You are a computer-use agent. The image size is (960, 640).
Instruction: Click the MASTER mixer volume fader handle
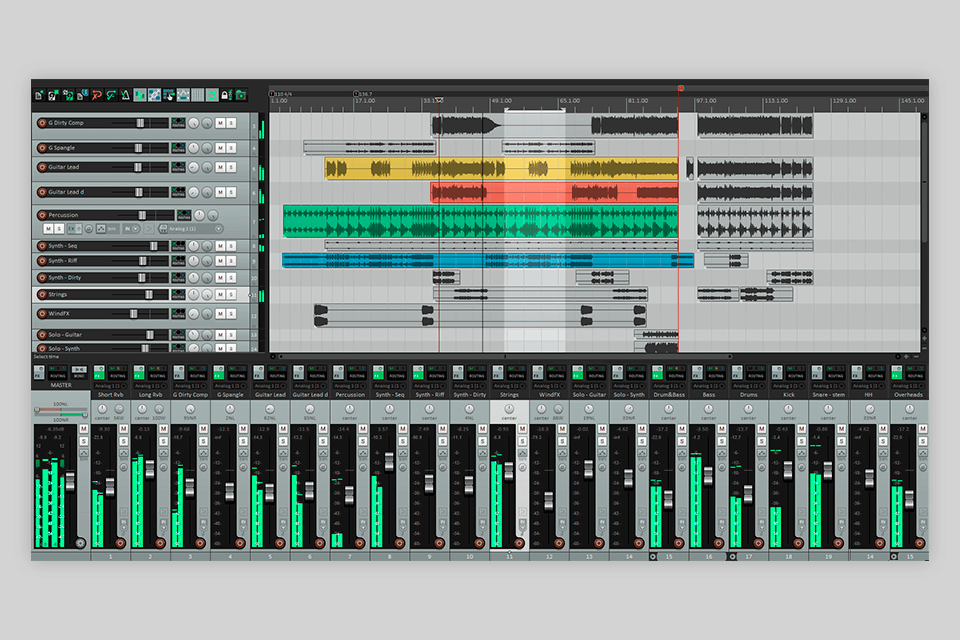[70, 481]
